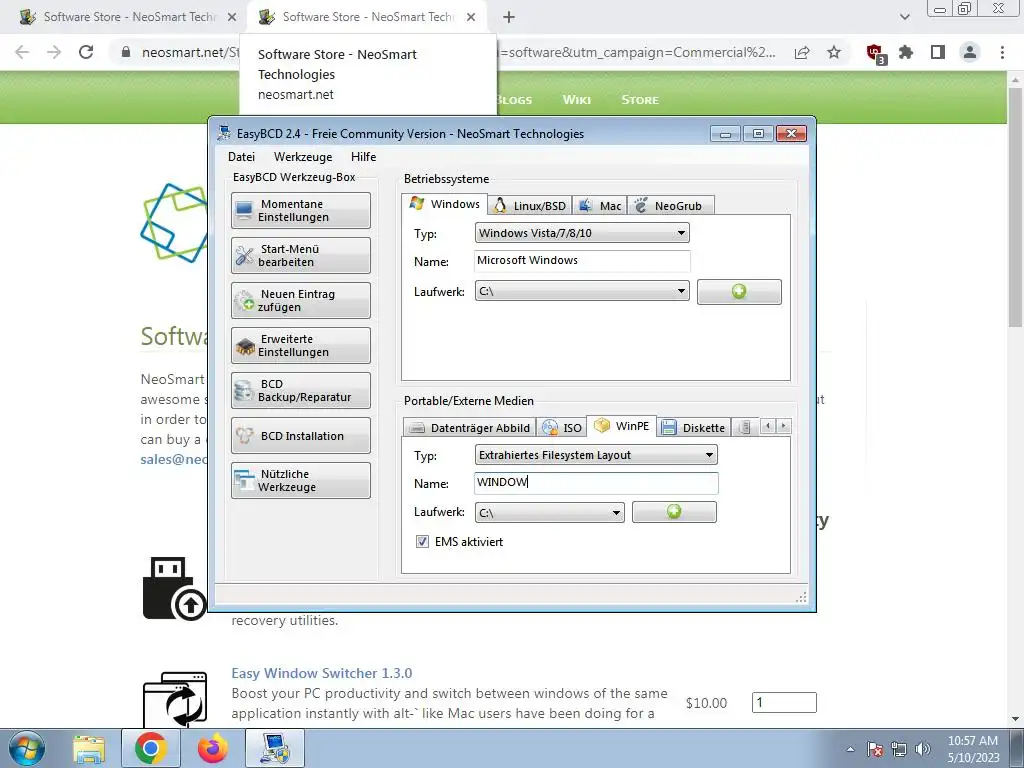This screenshot has width=1024, height=768.
Task: Open the Windows Start button
Action: tap(27, 749)
